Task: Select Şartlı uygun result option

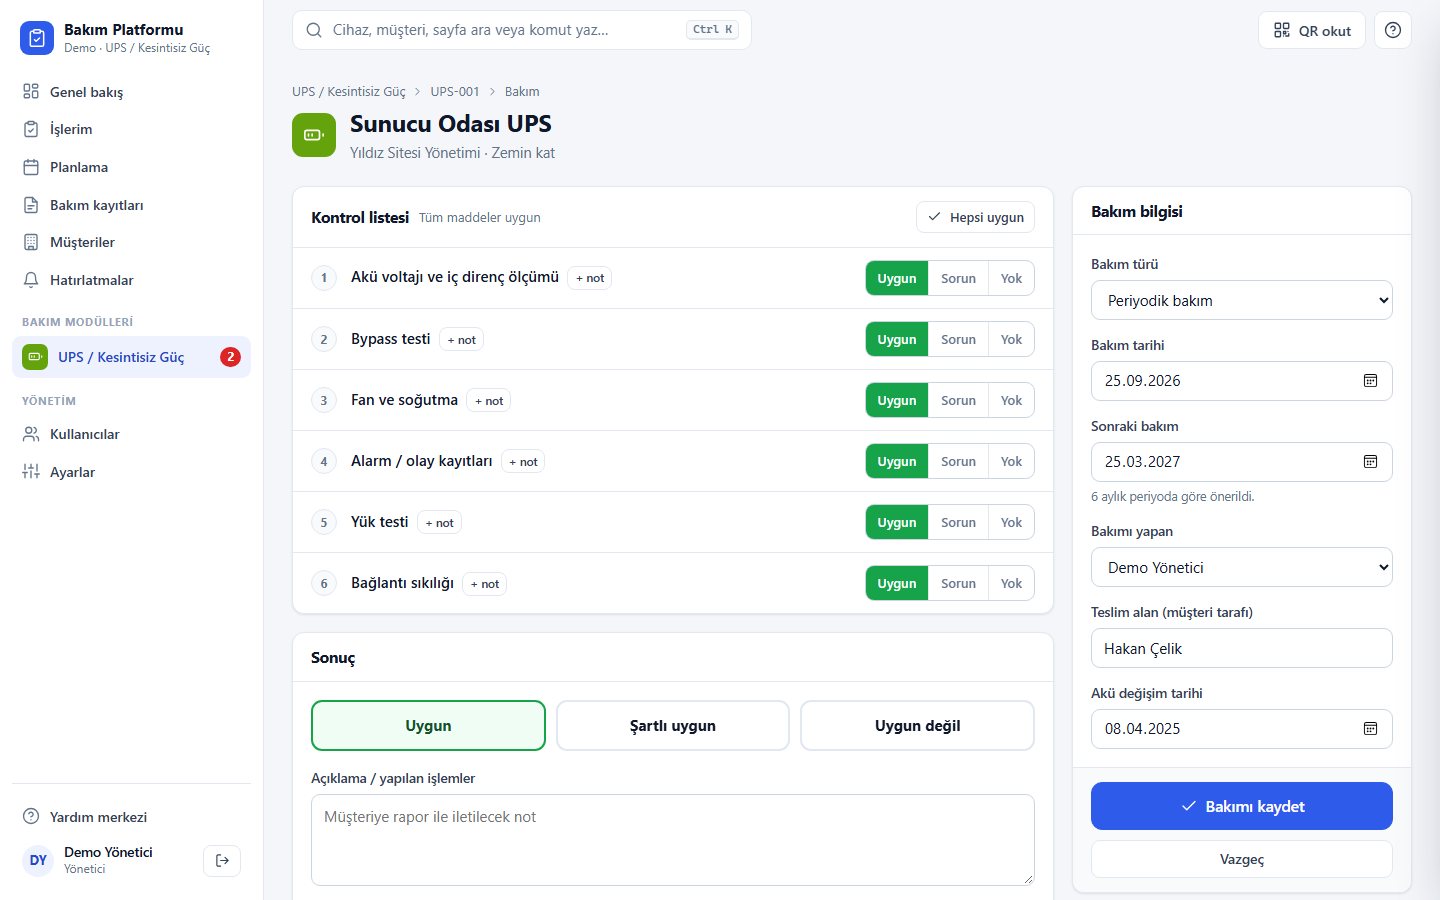Action: click(x=673, y=726)
